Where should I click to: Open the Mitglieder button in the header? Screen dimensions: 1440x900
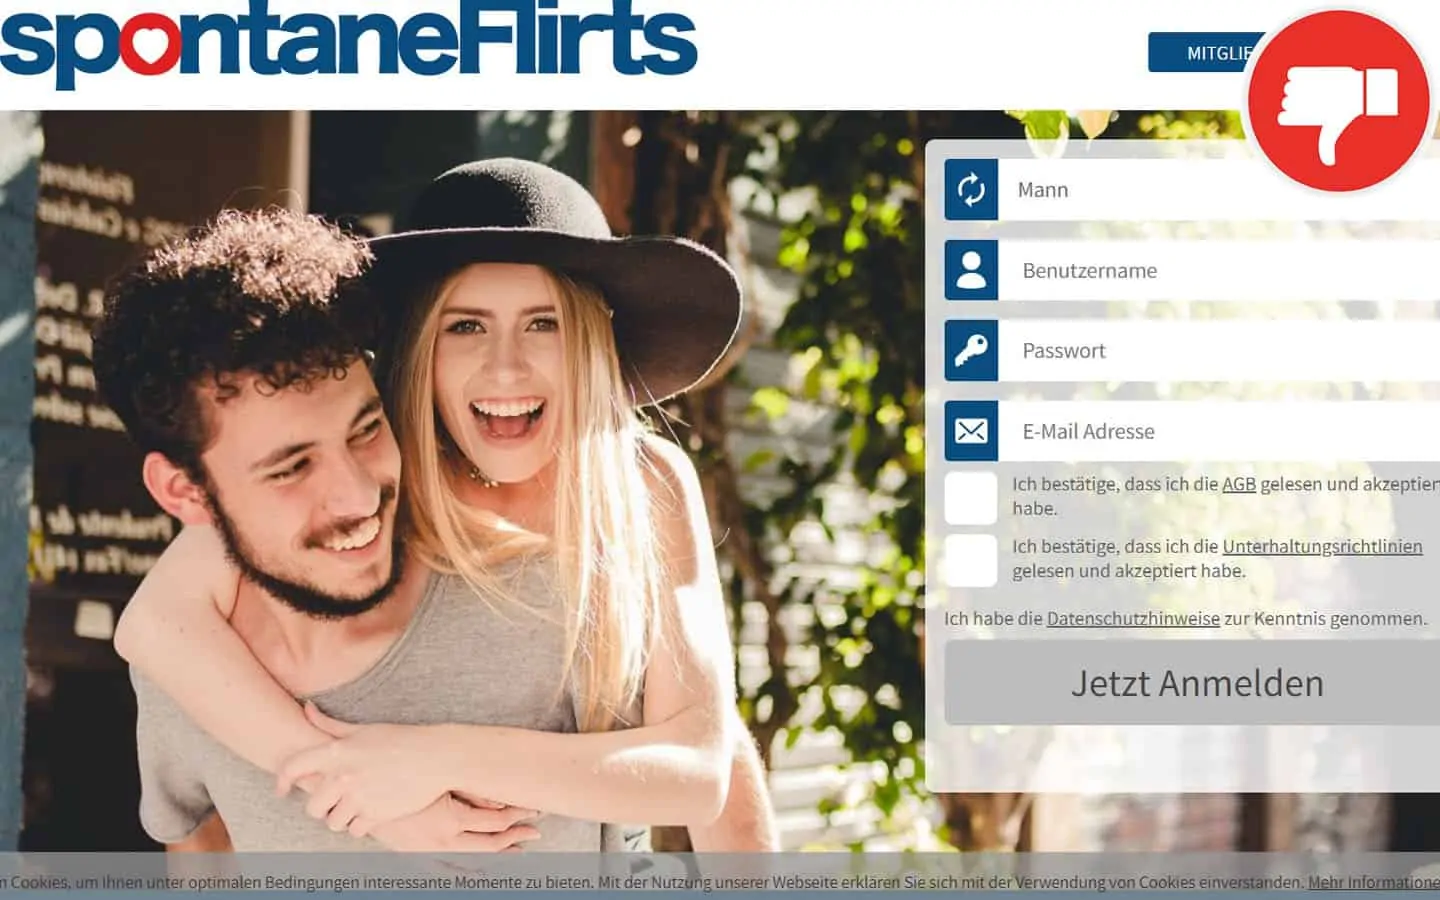(x=1205, y=53)
